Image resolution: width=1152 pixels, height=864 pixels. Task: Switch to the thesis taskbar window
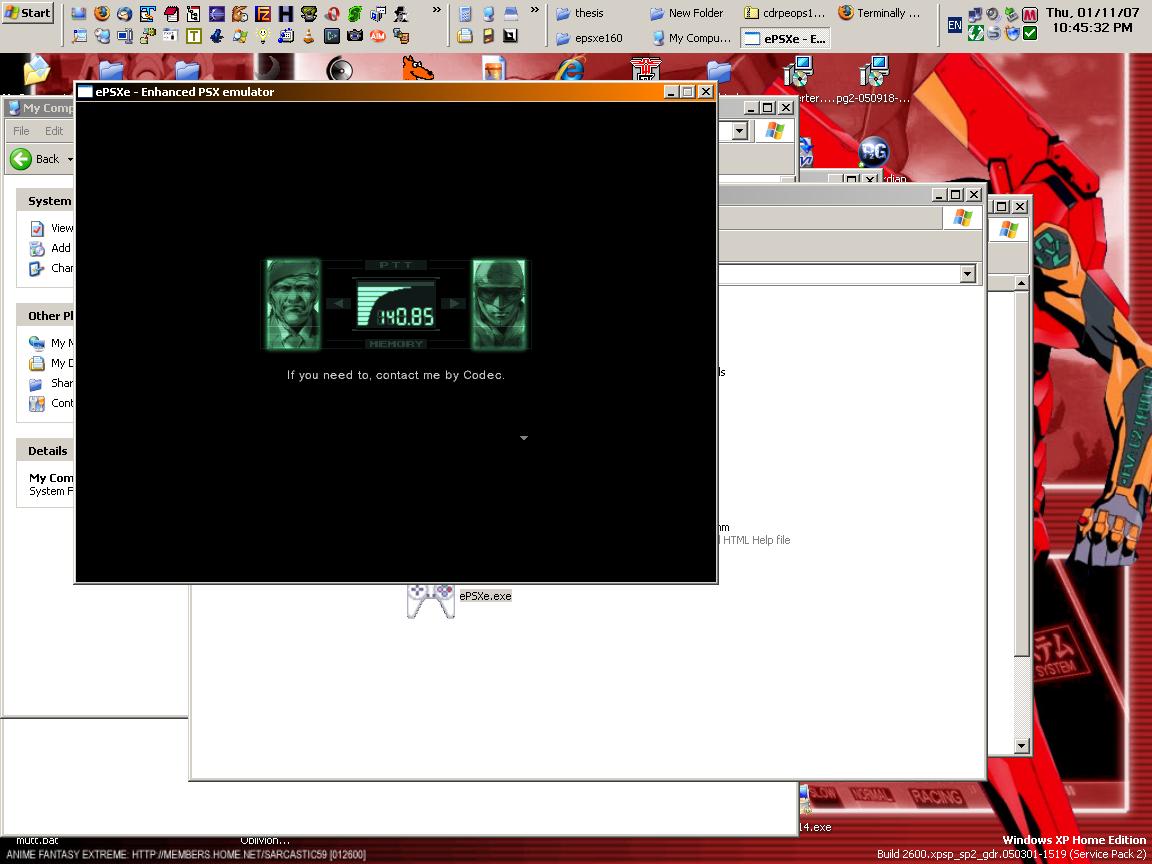click(588, 13)
